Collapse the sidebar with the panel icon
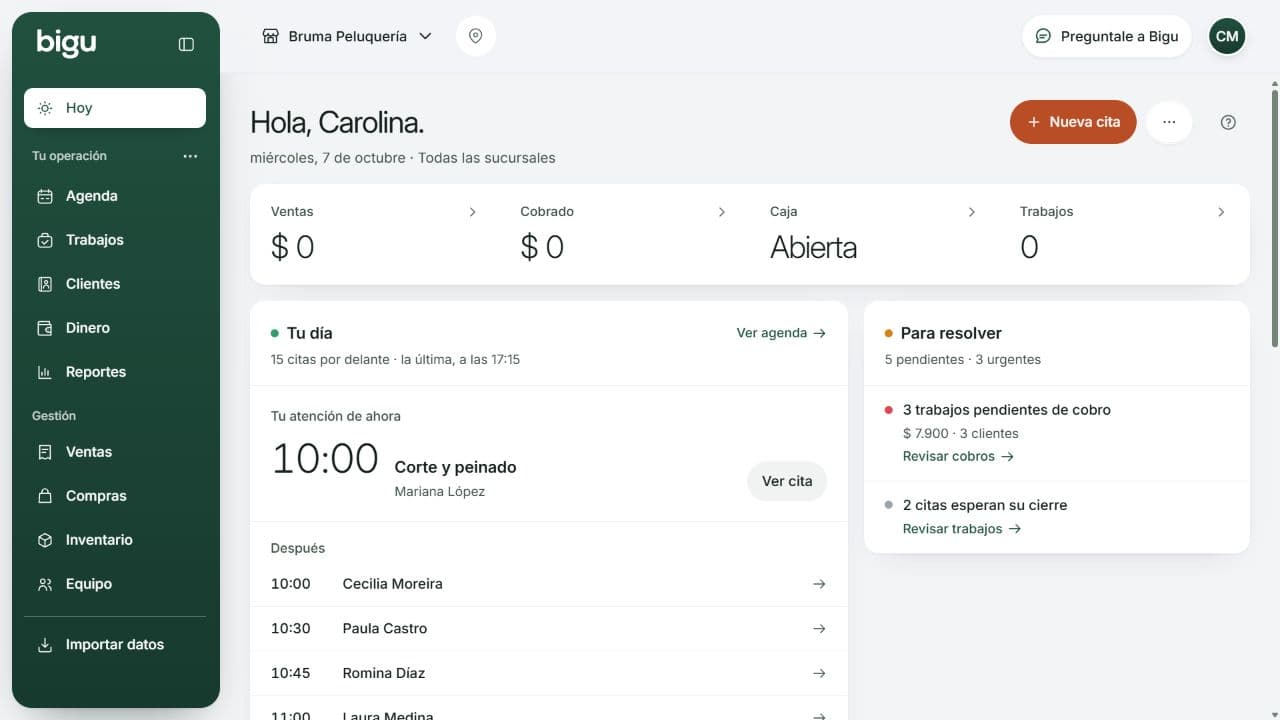This screenshot has width=1280, height=720. click(186, 44)
